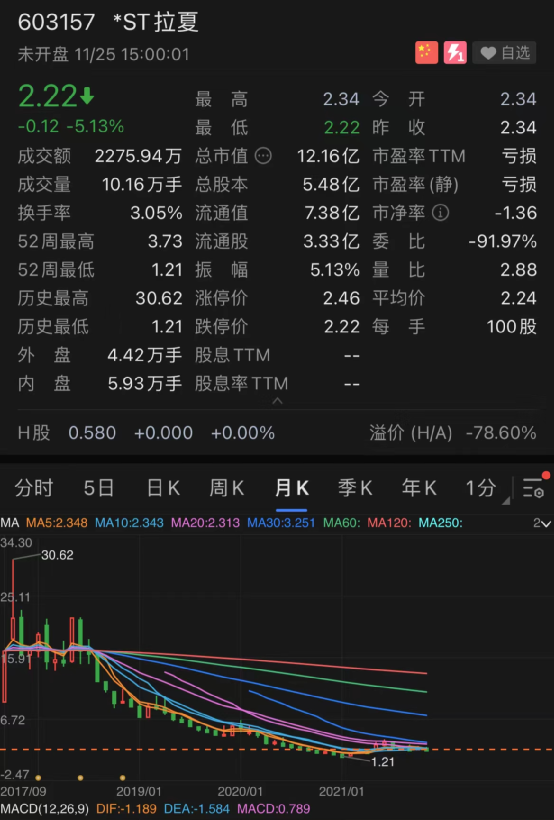Tap the 换手率 3.05% value
The height and width of the screenshot is (820, 554).
point(156,213)
